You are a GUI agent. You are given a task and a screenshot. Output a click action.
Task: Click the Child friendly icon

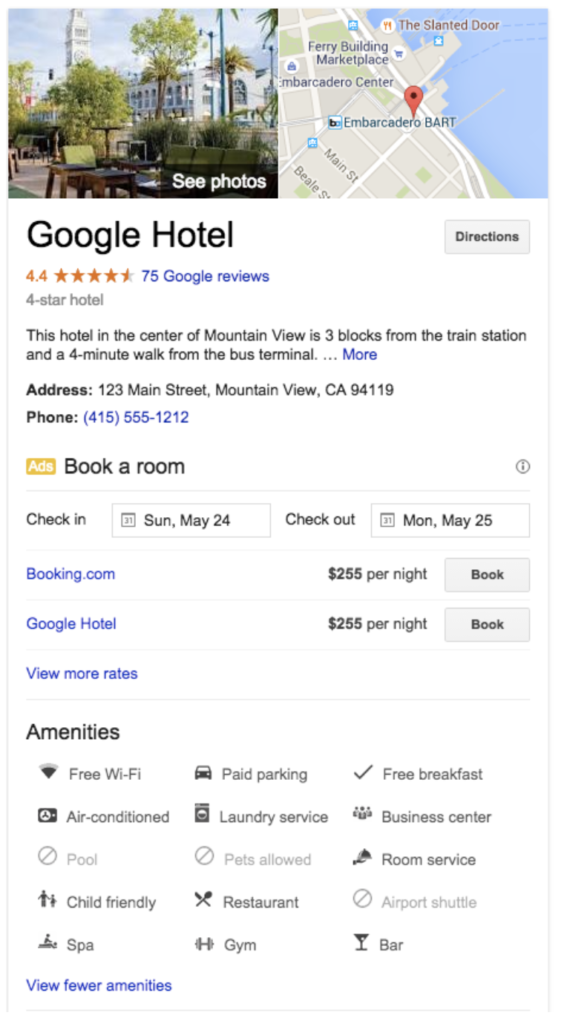click(46, 900)
